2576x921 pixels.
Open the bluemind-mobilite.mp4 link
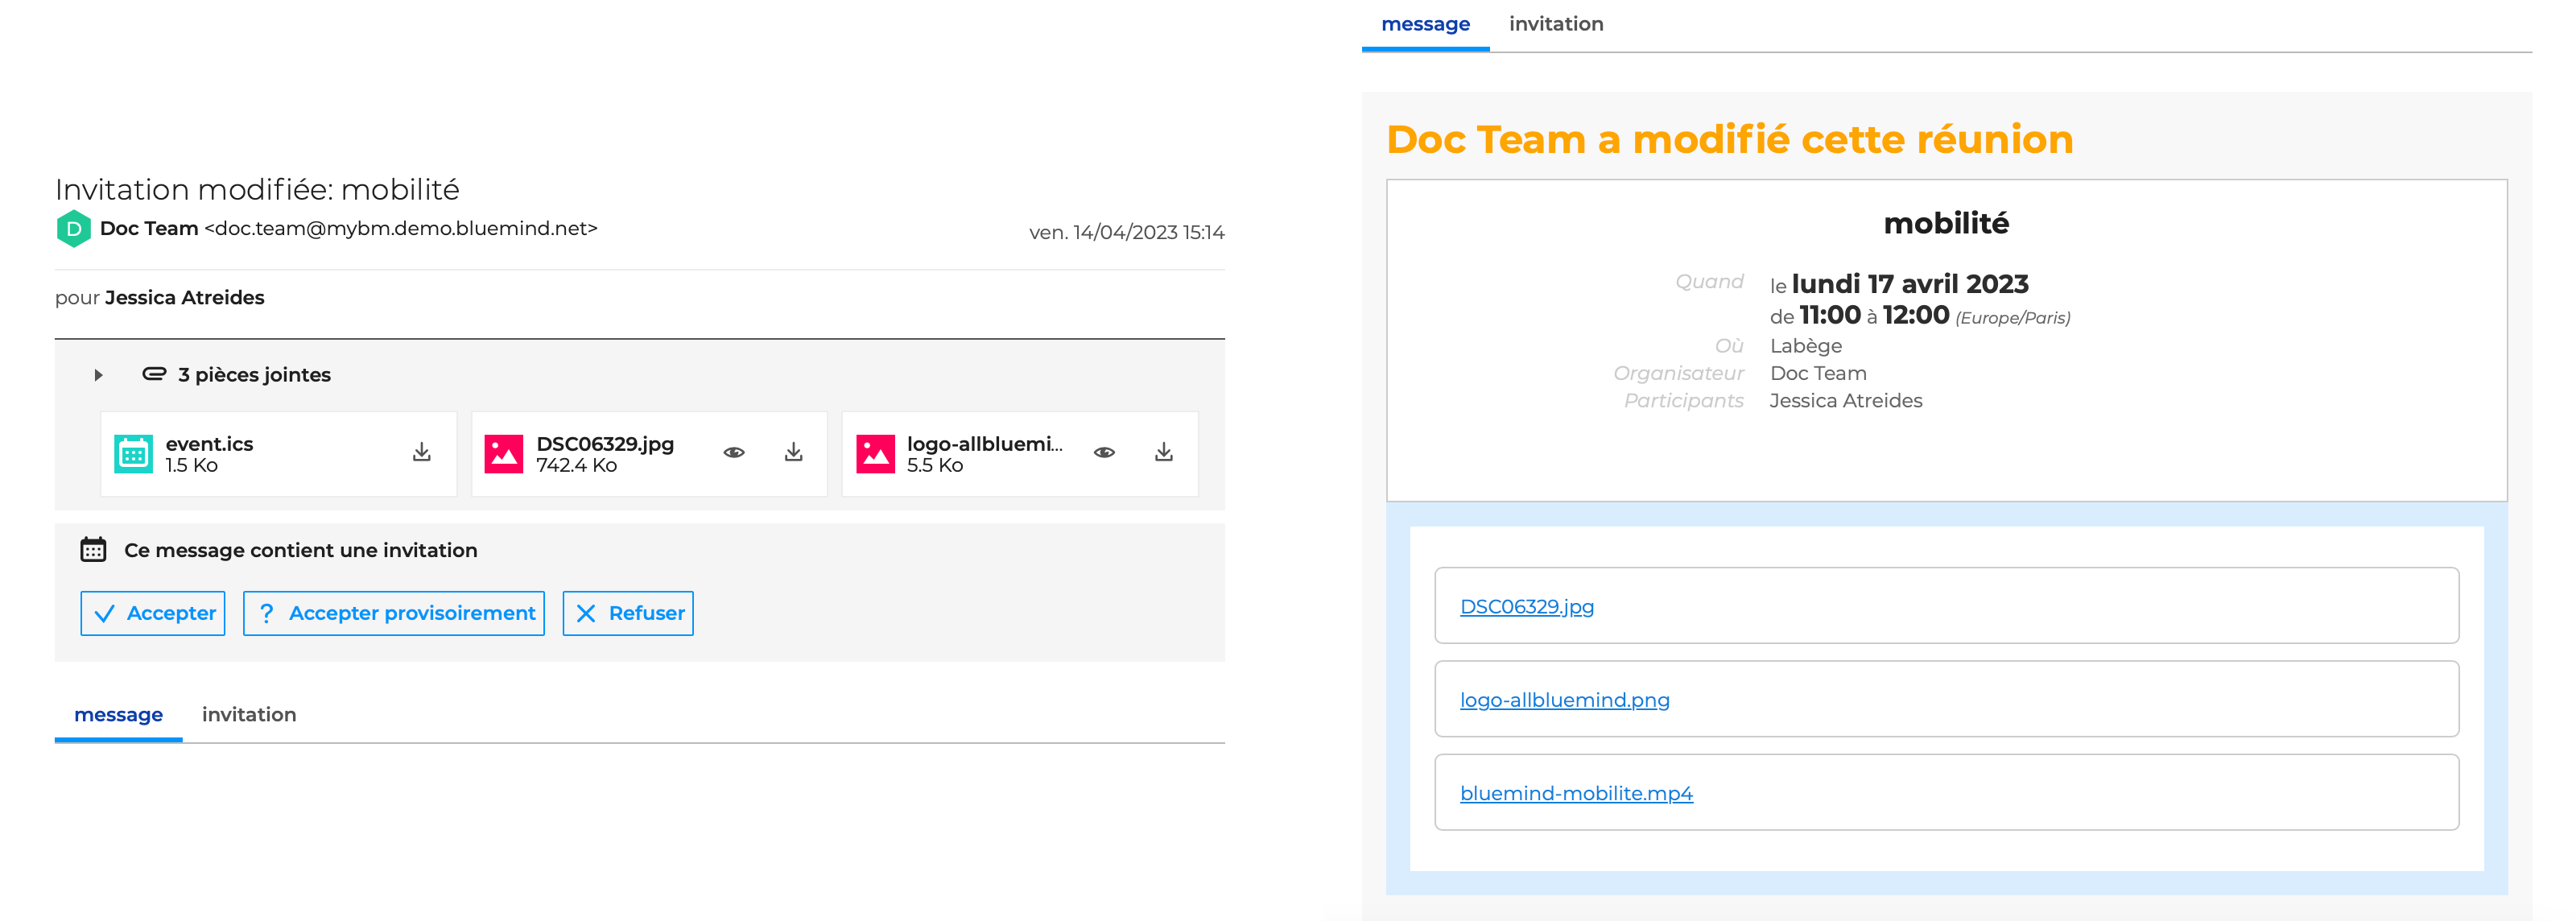[x=1576, y=793]
